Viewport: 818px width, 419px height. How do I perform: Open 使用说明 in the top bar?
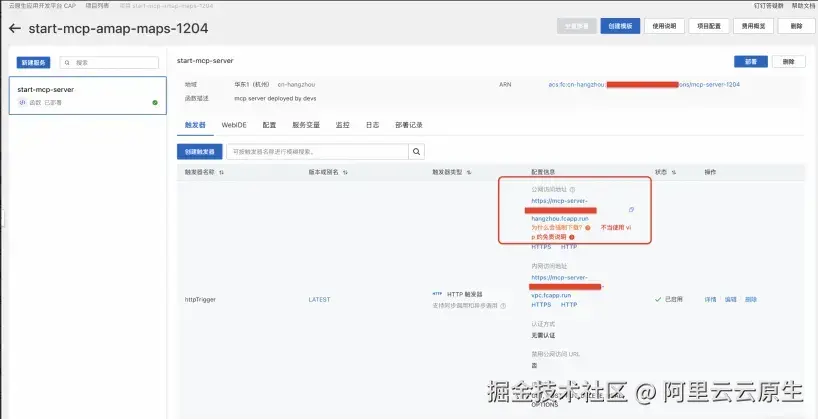665,26
